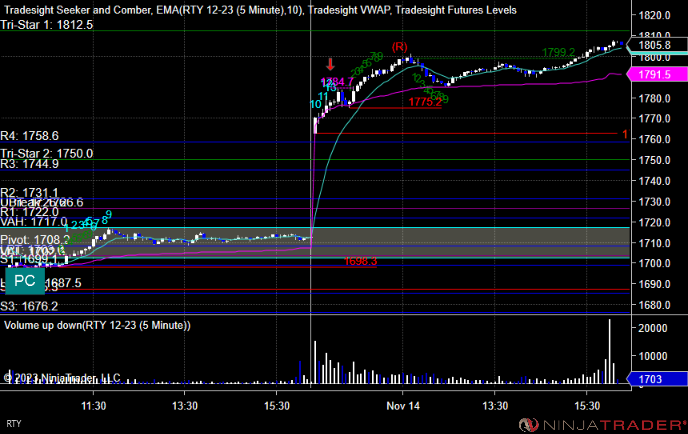Select the red '(R)' marker above the high

coord(399,47)
